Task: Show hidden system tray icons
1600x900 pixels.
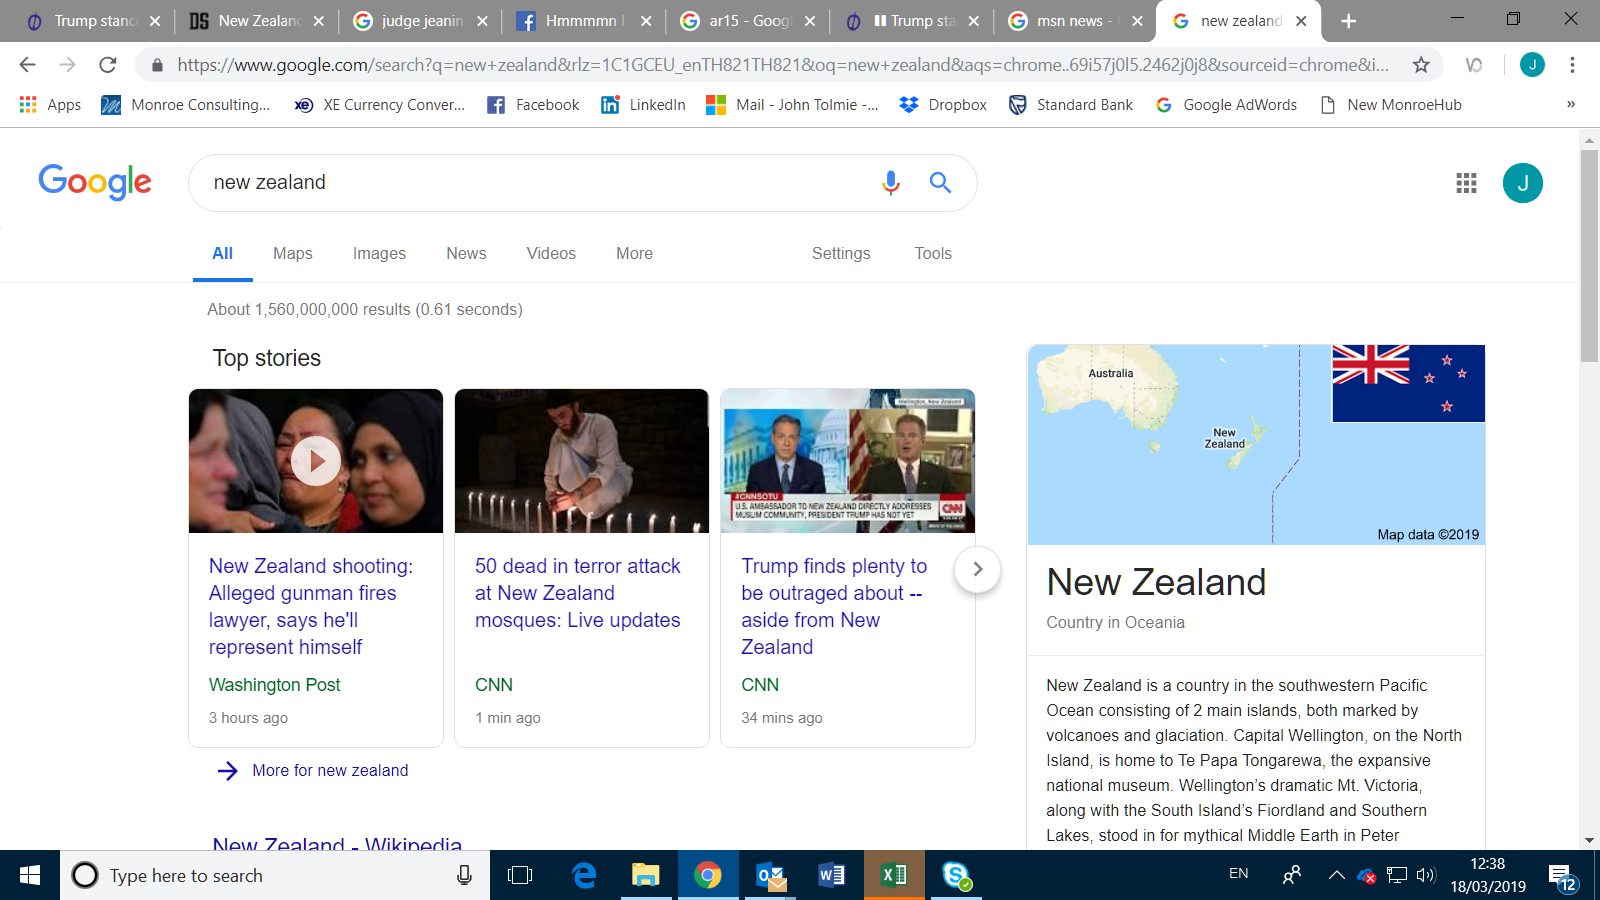Action: point(1336,875)
